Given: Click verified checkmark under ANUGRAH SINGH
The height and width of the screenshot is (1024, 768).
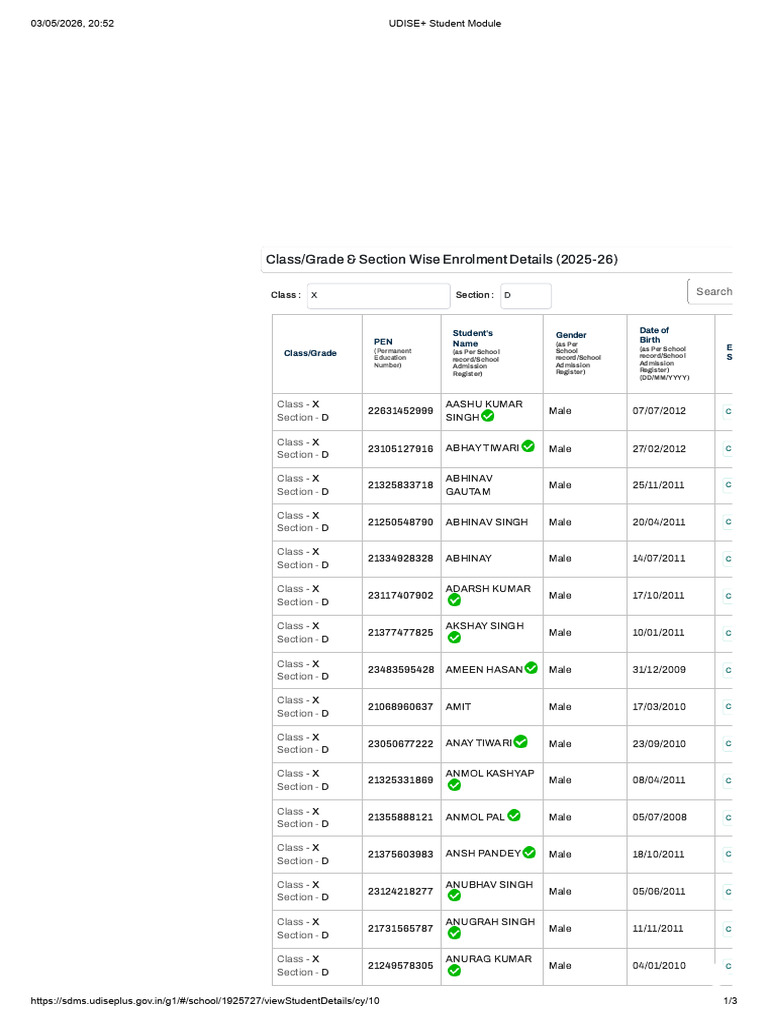Looking at the screenshot, I should [x=455, y=934].
